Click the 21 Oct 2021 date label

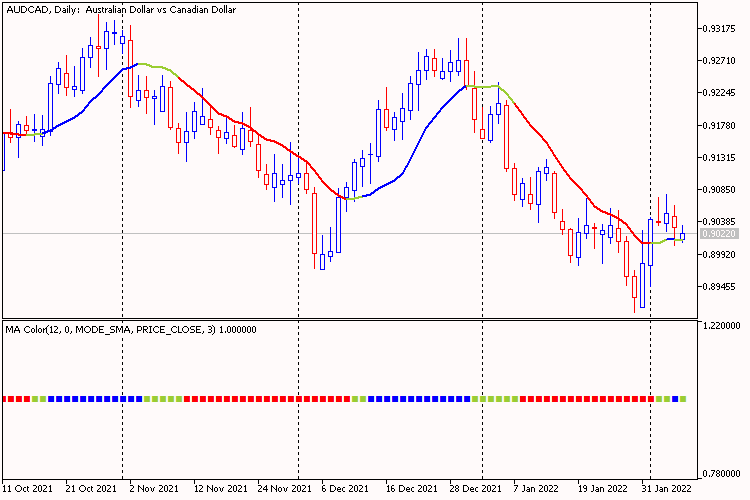[x=91, y=489]
